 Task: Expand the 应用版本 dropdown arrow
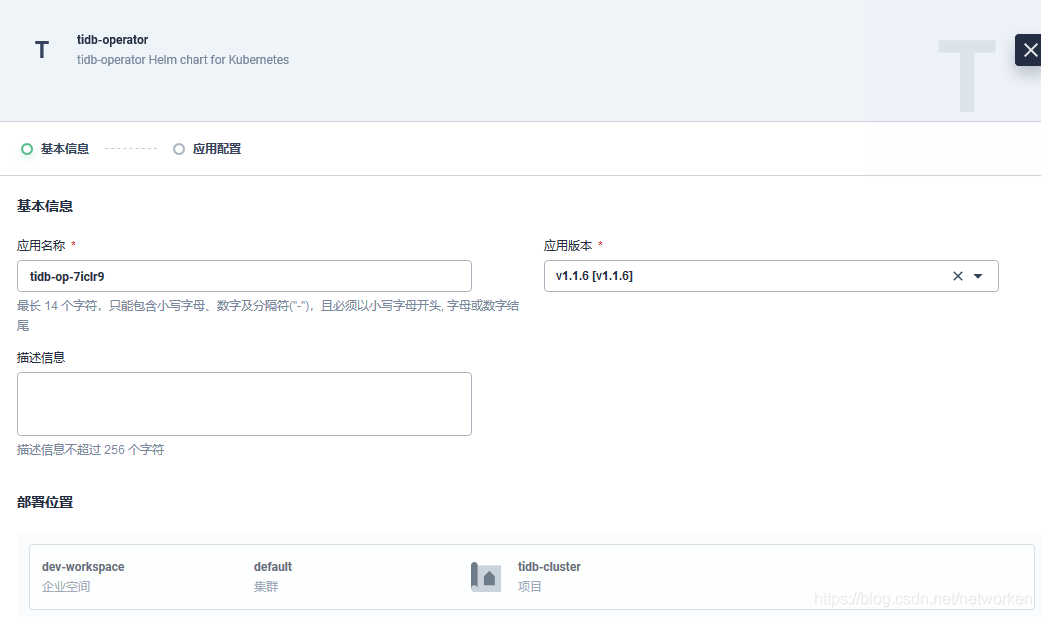[978, 276]
